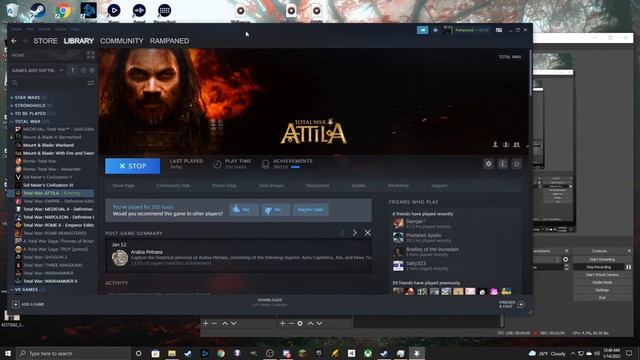Open Xbox app in the taskbar
This screenshot has width=640, height=360.
[368, 353]
